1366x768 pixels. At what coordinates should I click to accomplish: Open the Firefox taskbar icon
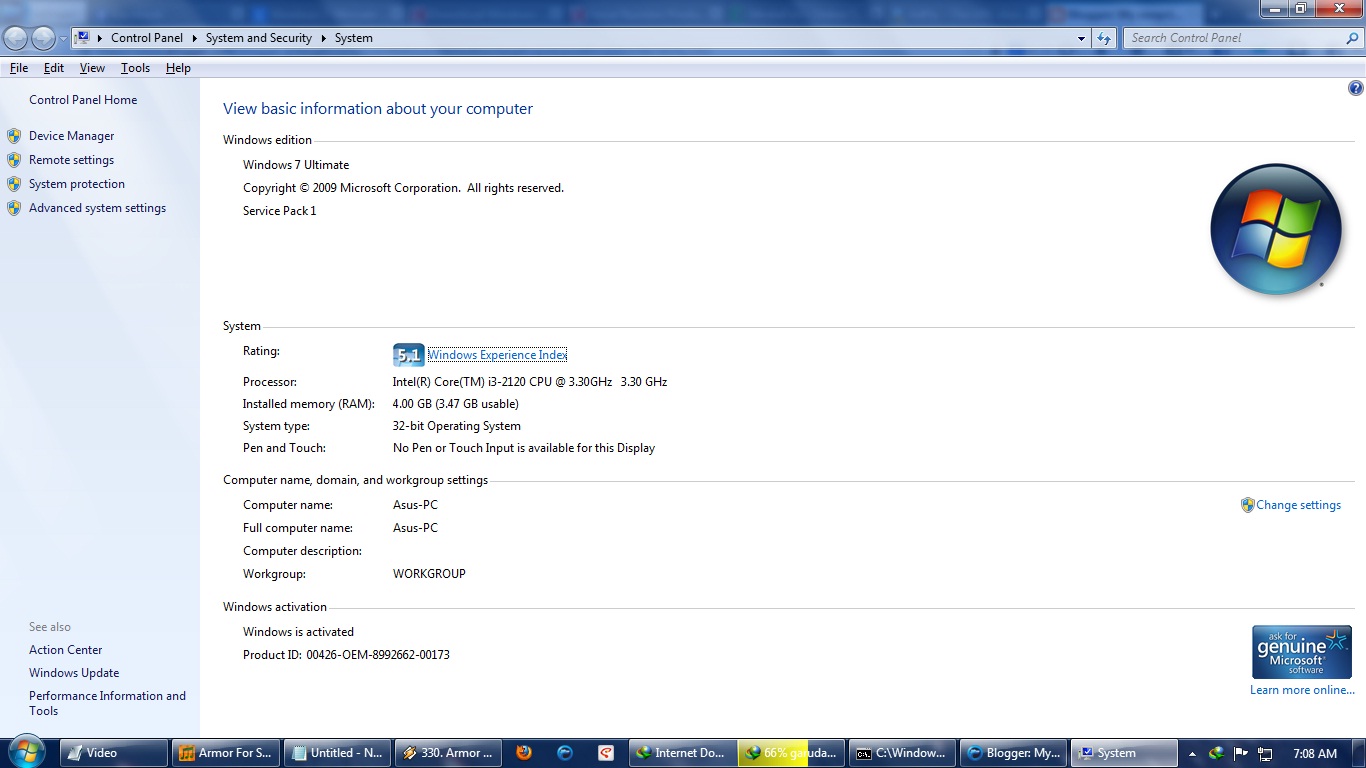pos(524,753)
